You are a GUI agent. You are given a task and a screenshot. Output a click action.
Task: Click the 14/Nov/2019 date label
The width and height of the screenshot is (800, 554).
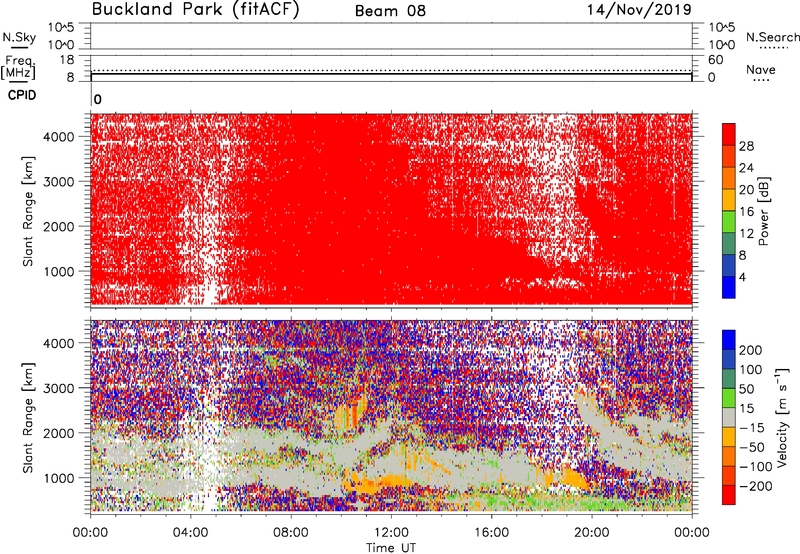(x=639, y=9)
